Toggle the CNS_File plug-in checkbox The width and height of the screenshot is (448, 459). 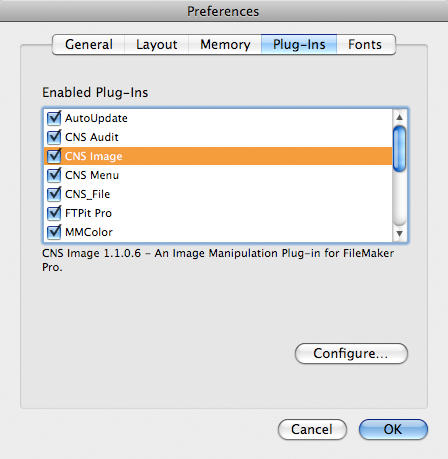pos(54,194)
